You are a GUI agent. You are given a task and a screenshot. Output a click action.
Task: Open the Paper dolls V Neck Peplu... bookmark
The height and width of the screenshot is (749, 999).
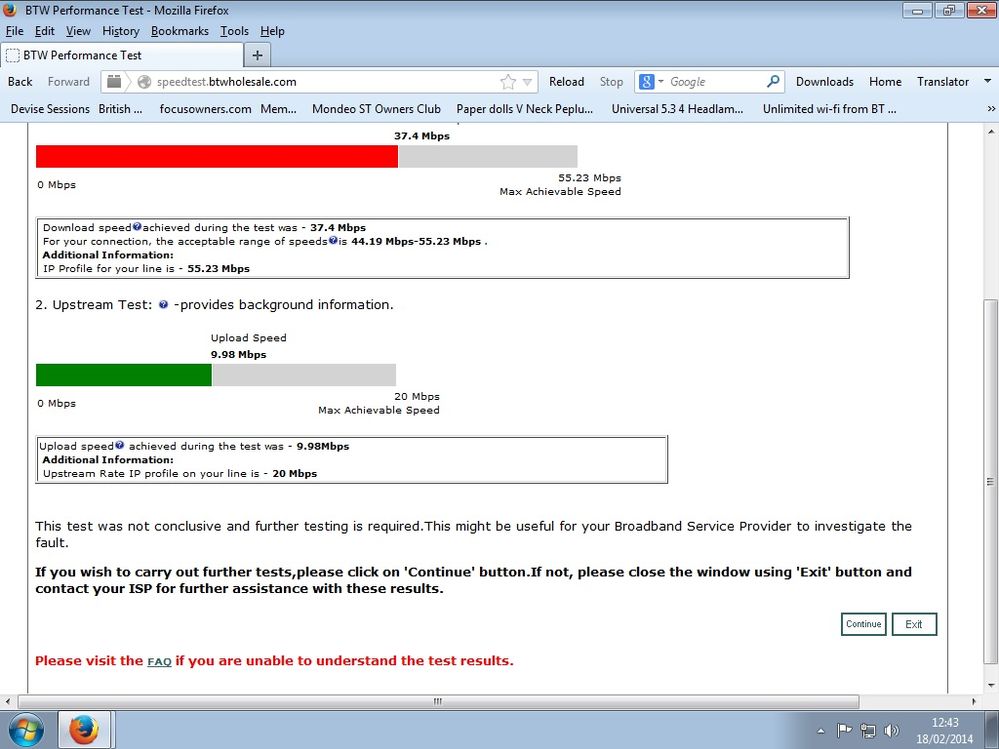pos(524,109)
